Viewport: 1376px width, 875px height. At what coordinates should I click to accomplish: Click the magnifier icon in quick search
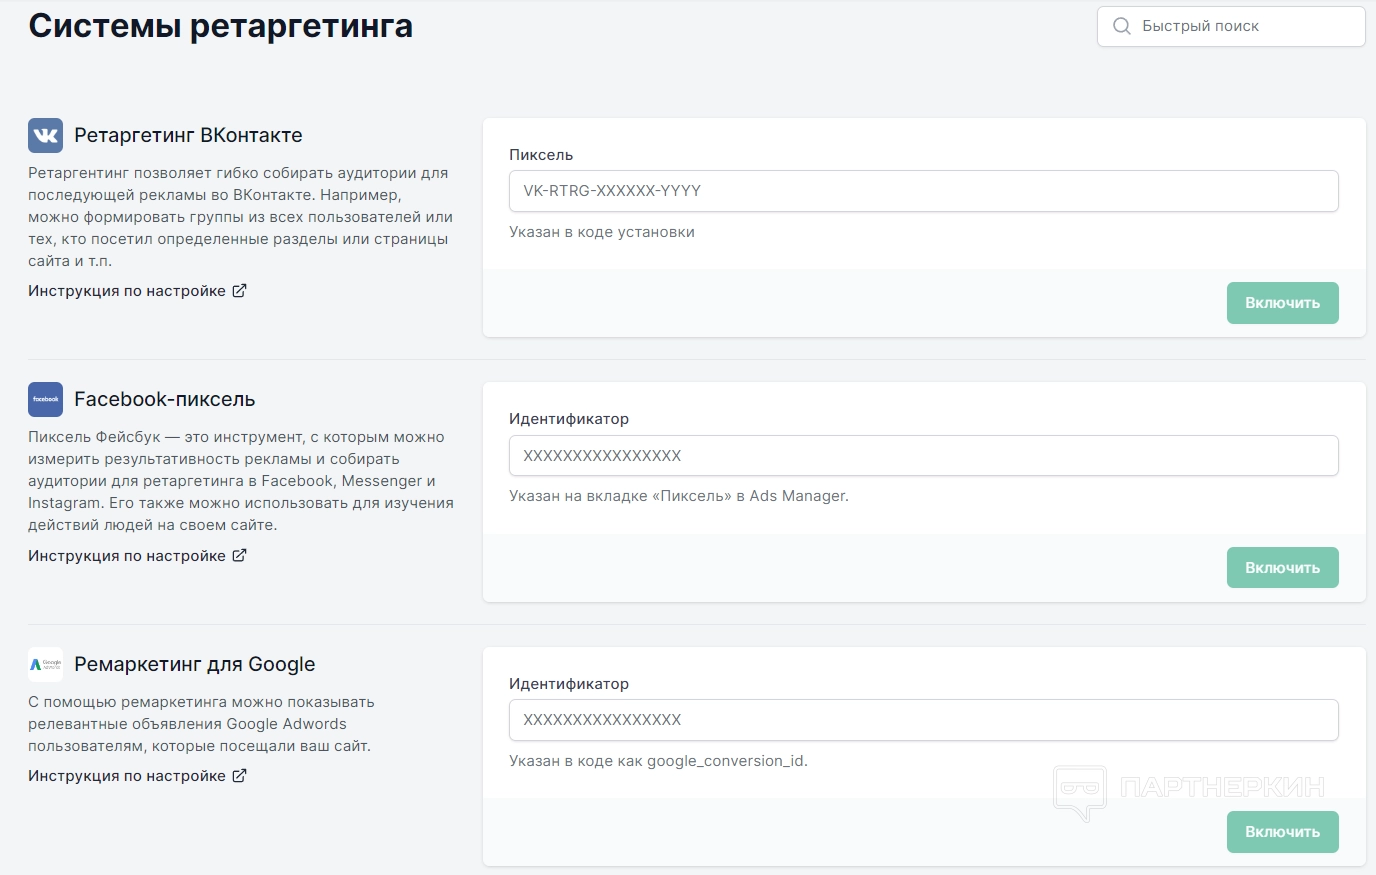point(1122,26)
